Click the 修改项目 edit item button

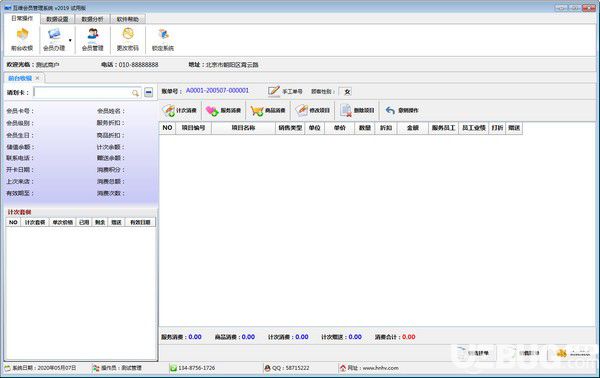point(312,111)
